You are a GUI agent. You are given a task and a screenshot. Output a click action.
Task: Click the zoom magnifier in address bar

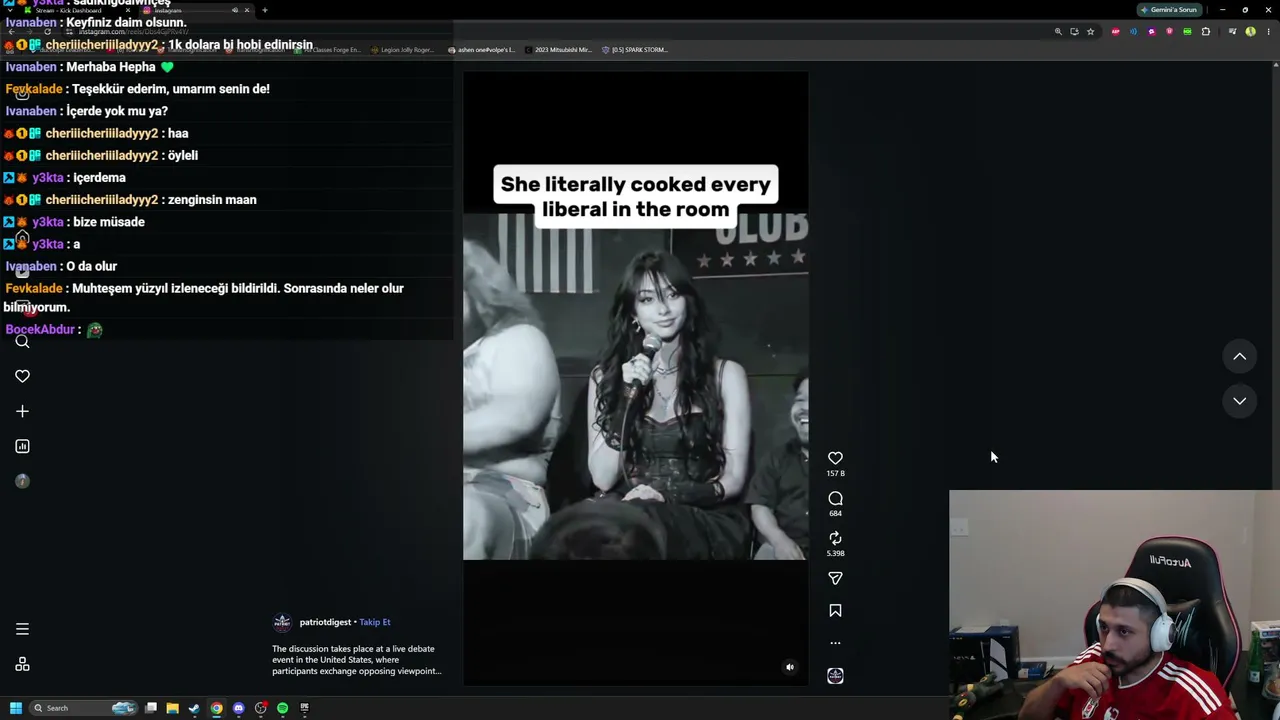click(1058, 31)
